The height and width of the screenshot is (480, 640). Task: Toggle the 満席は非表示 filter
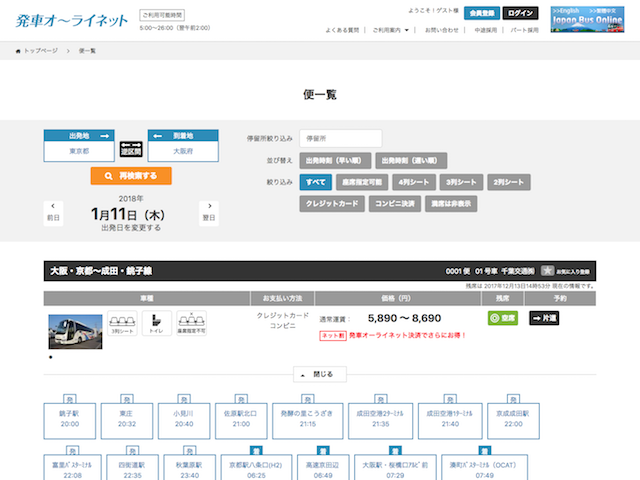pyautogui.click(x=451, y=204)
